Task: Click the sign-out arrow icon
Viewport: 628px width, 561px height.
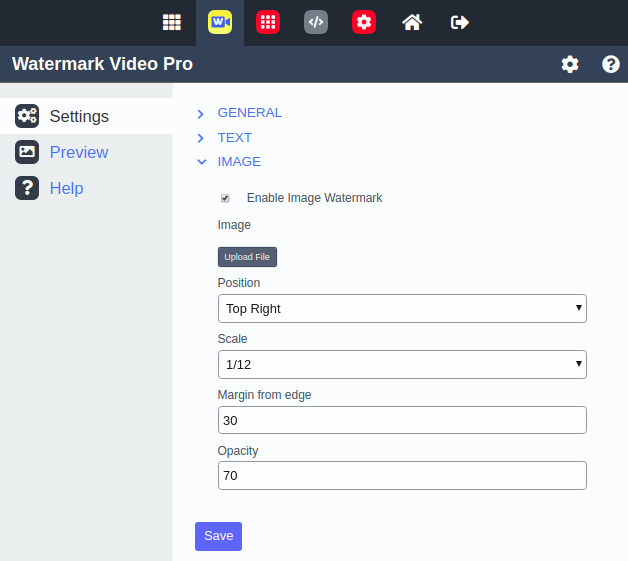Action: (x=460, y=22)
